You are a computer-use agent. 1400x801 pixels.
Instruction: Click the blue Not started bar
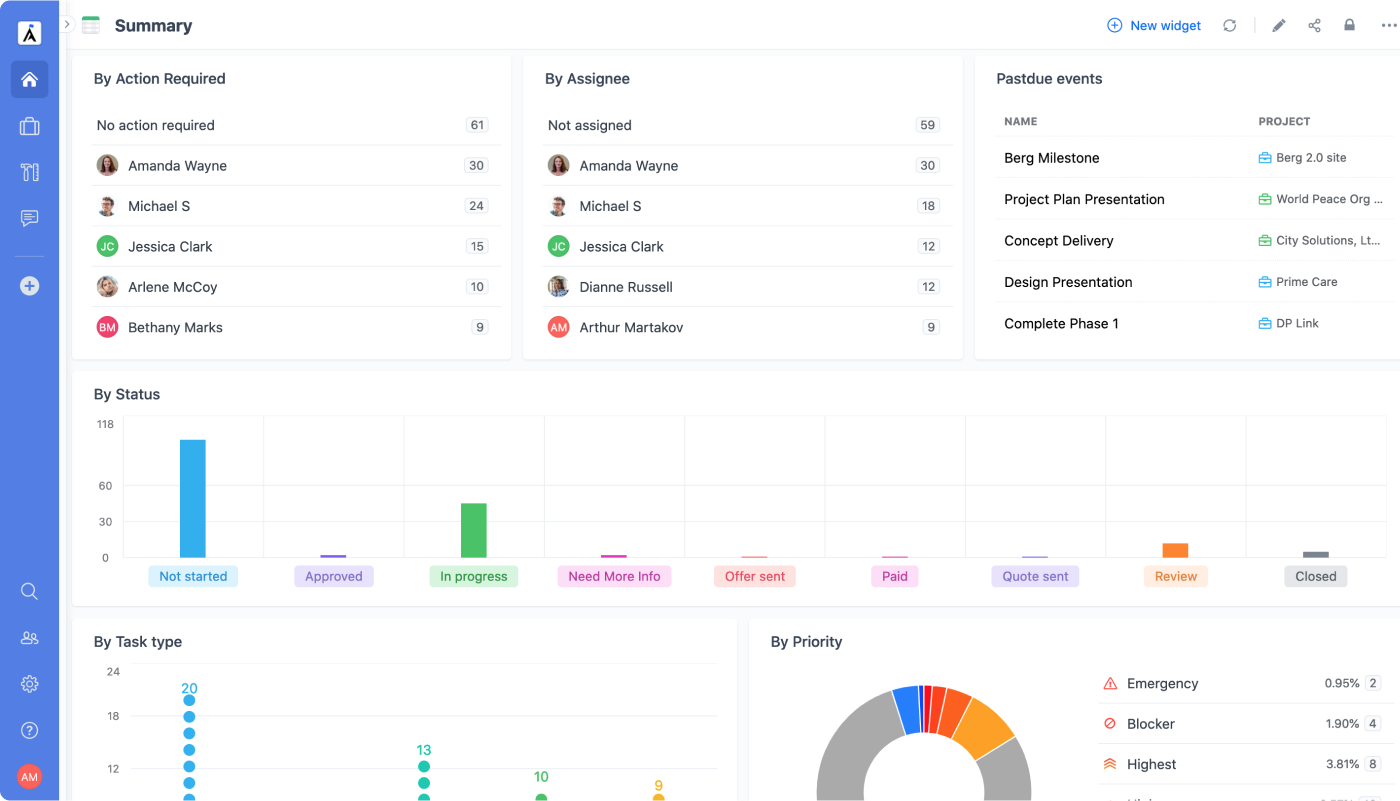[x=193, y=499]
